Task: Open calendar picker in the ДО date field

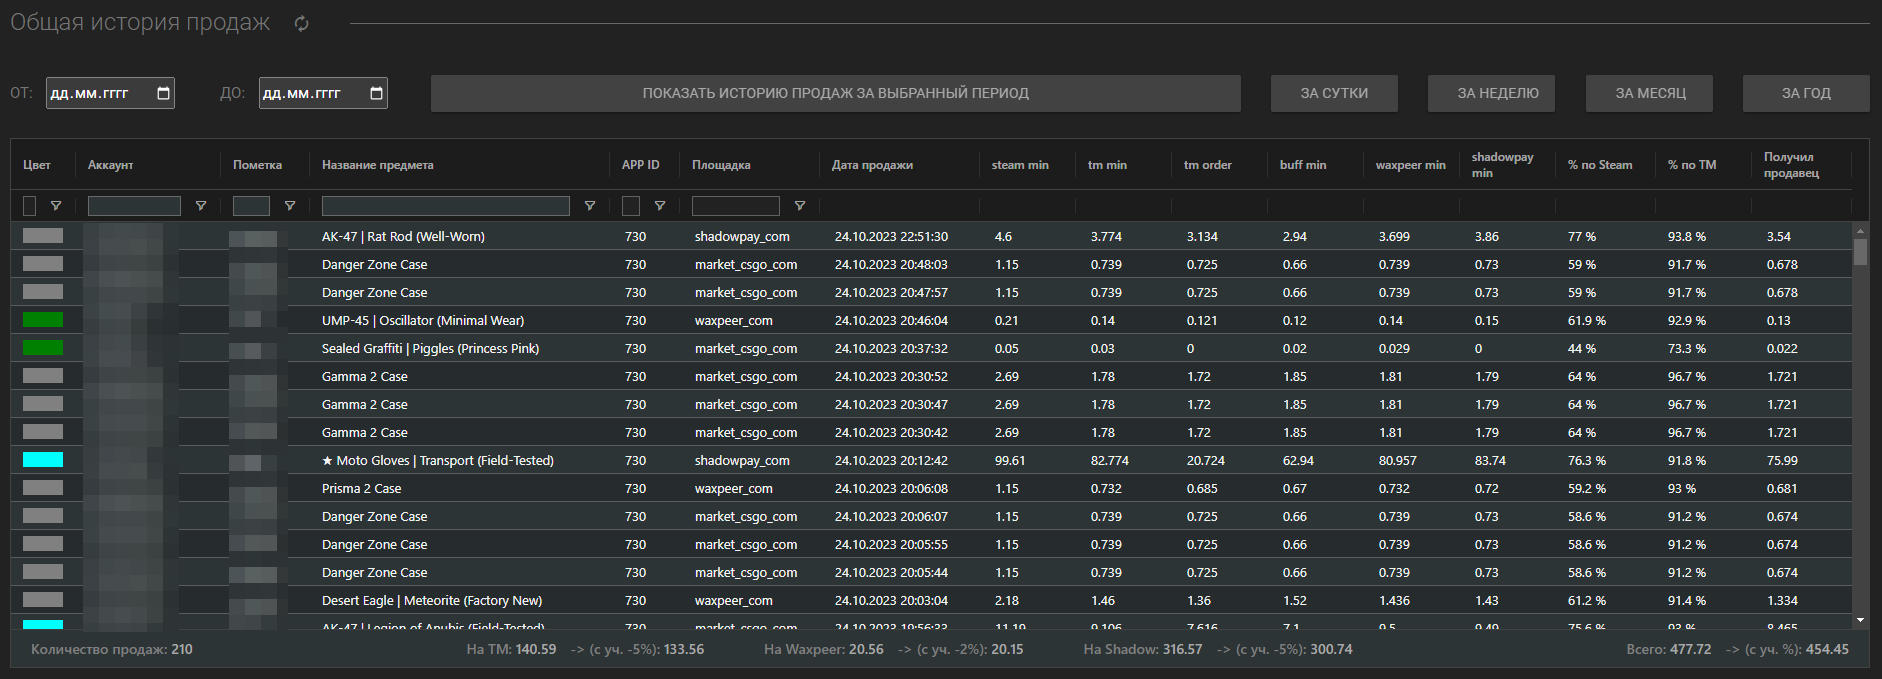Action: click(x=376, y=93)
